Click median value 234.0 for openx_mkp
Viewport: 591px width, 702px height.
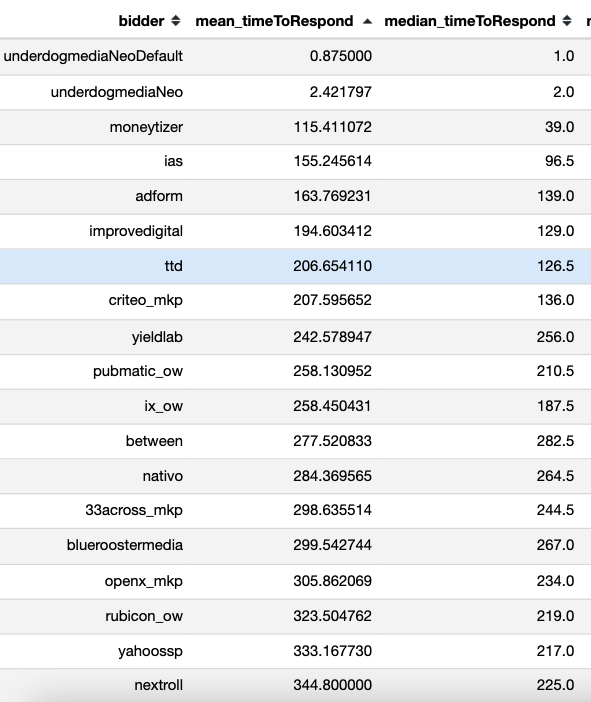click(x=556, y=581)
